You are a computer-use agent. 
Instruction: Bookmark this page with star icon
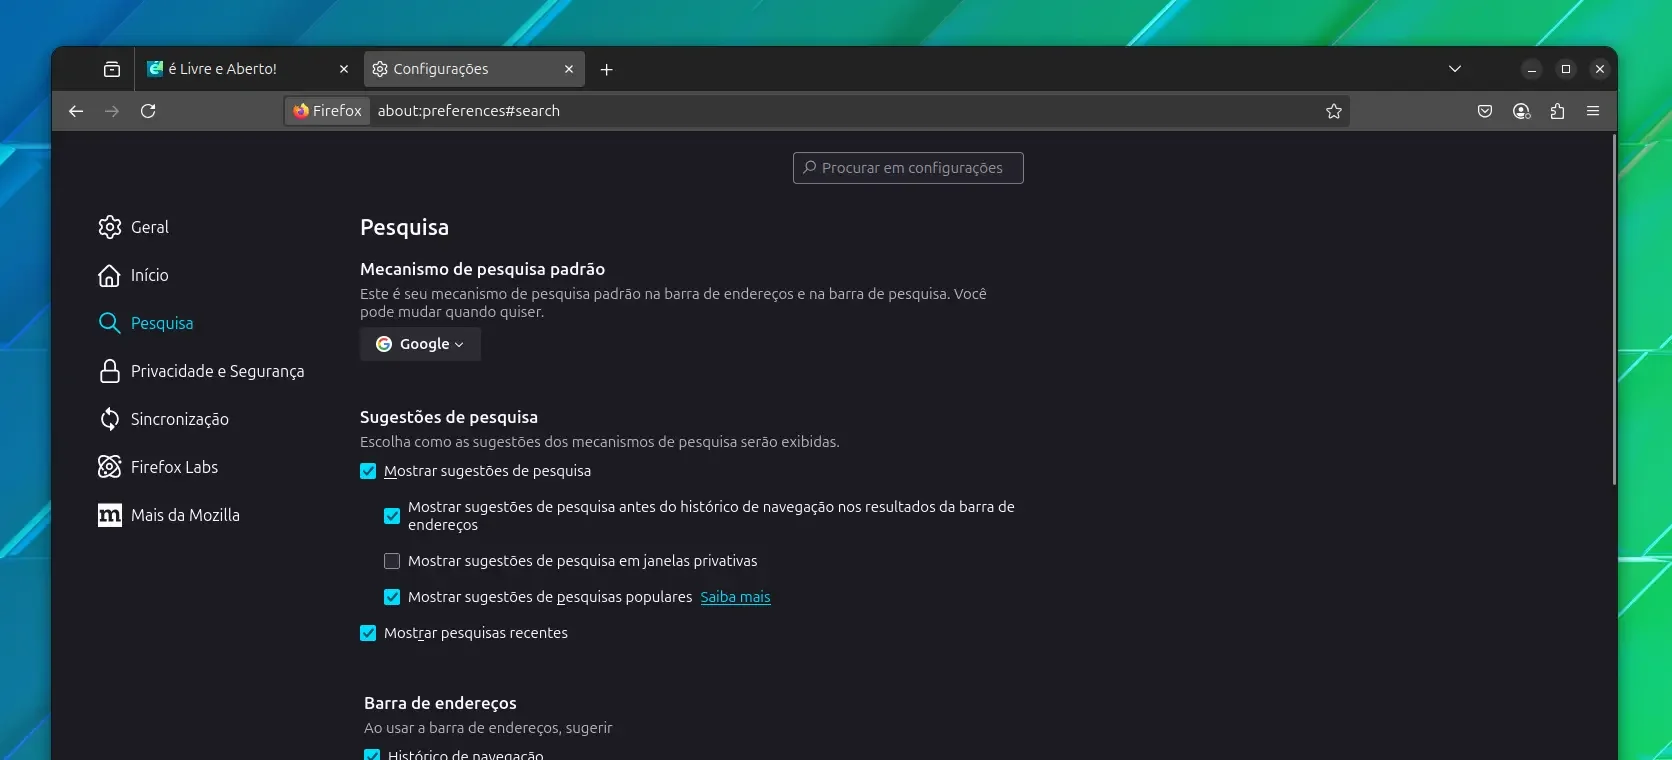point(1333,111)
